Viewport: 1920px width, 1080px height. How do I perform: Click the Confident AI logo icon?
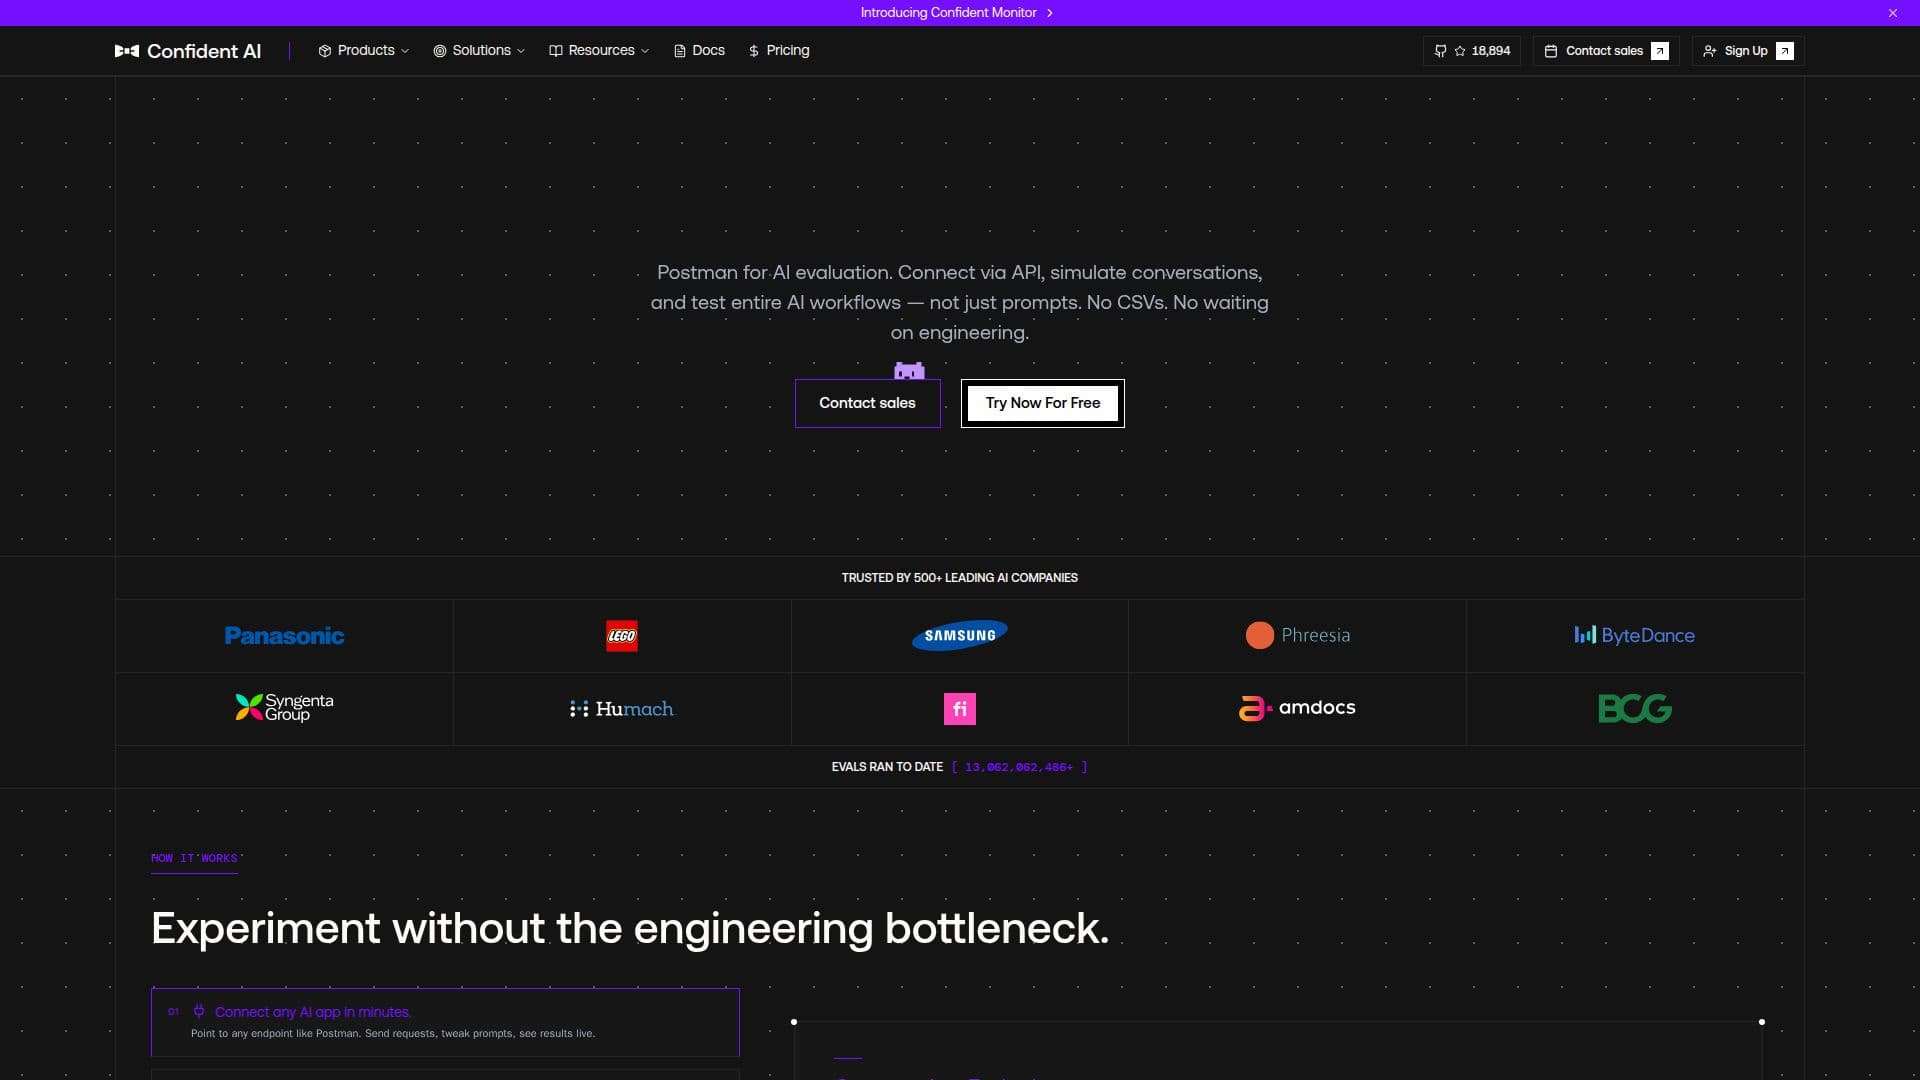[x=127, y=51]
